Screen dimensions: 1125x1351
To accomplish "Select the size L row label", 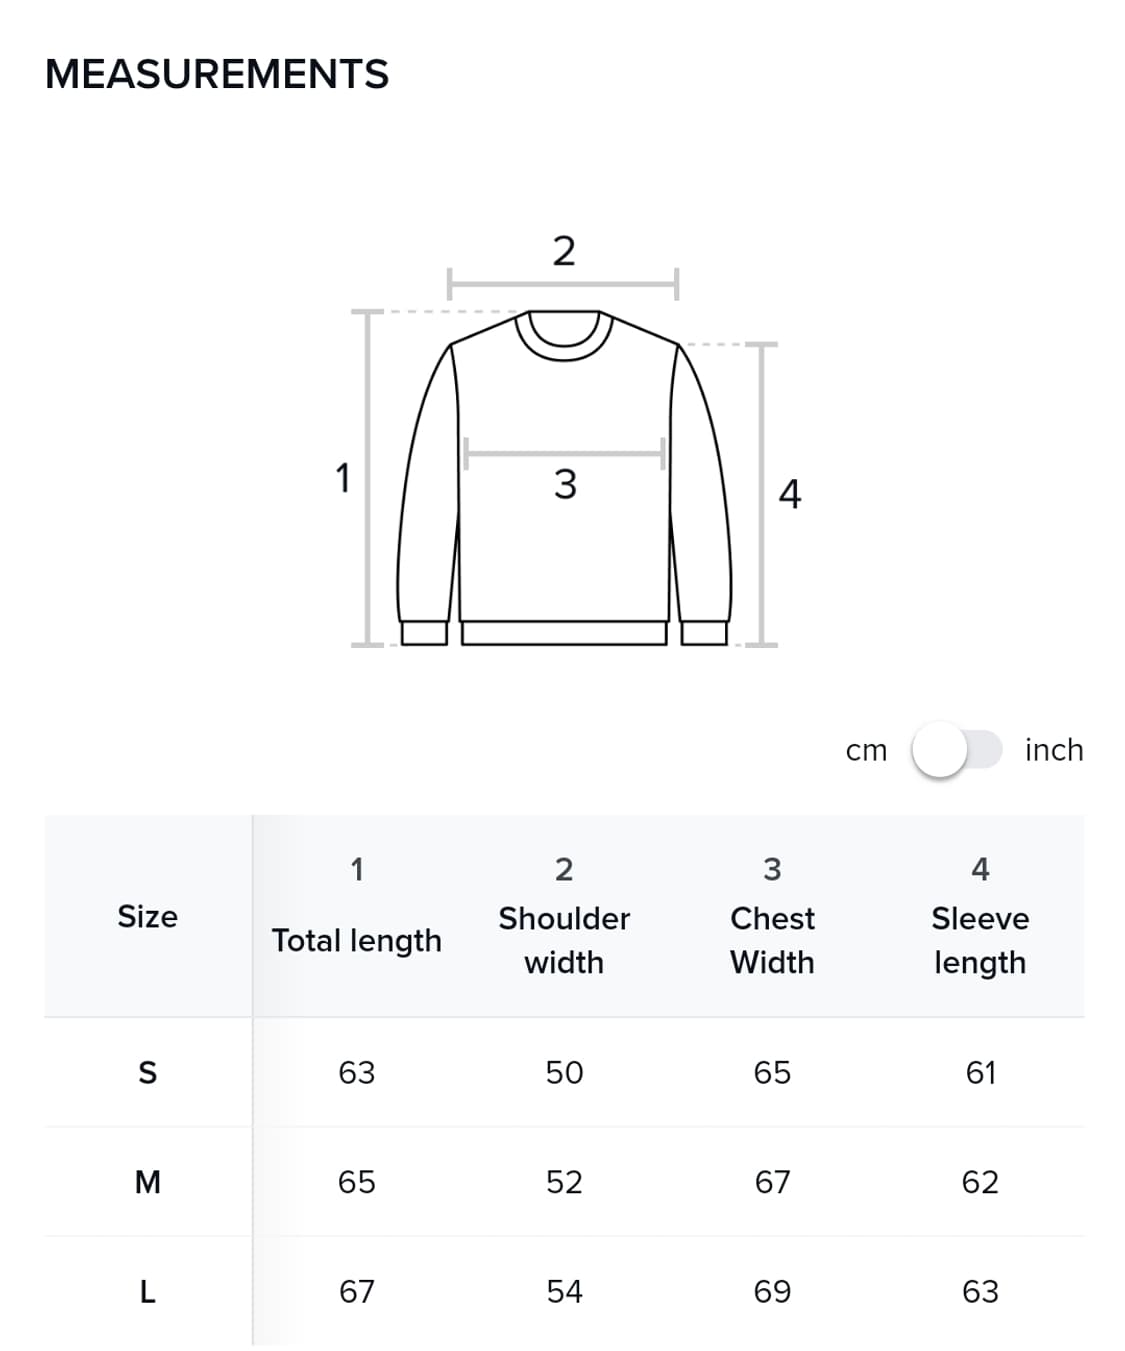I will tap(148, 1292).
